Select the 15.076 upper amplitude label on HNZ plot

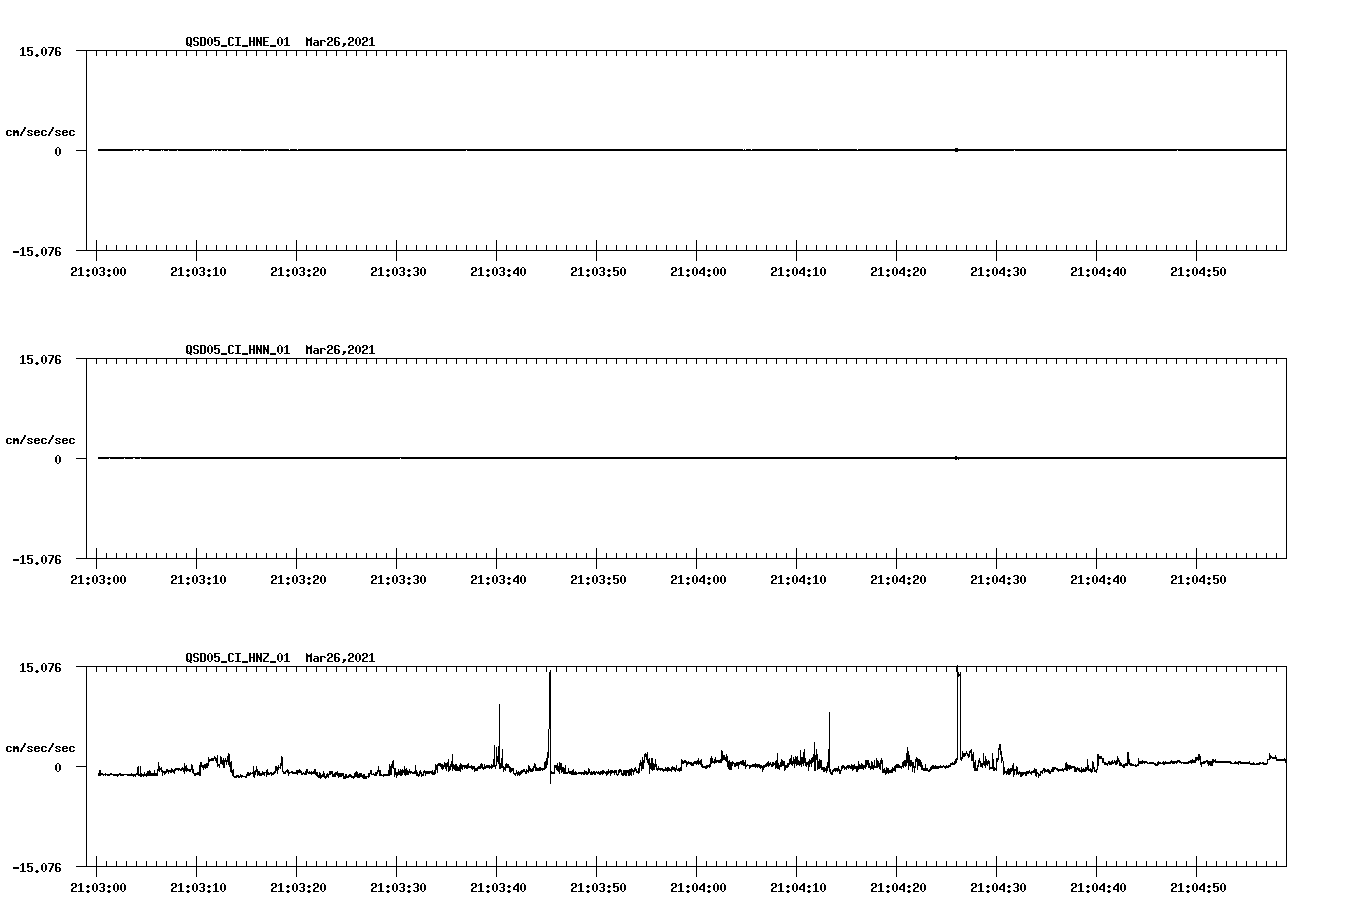(x=38, y=667)
